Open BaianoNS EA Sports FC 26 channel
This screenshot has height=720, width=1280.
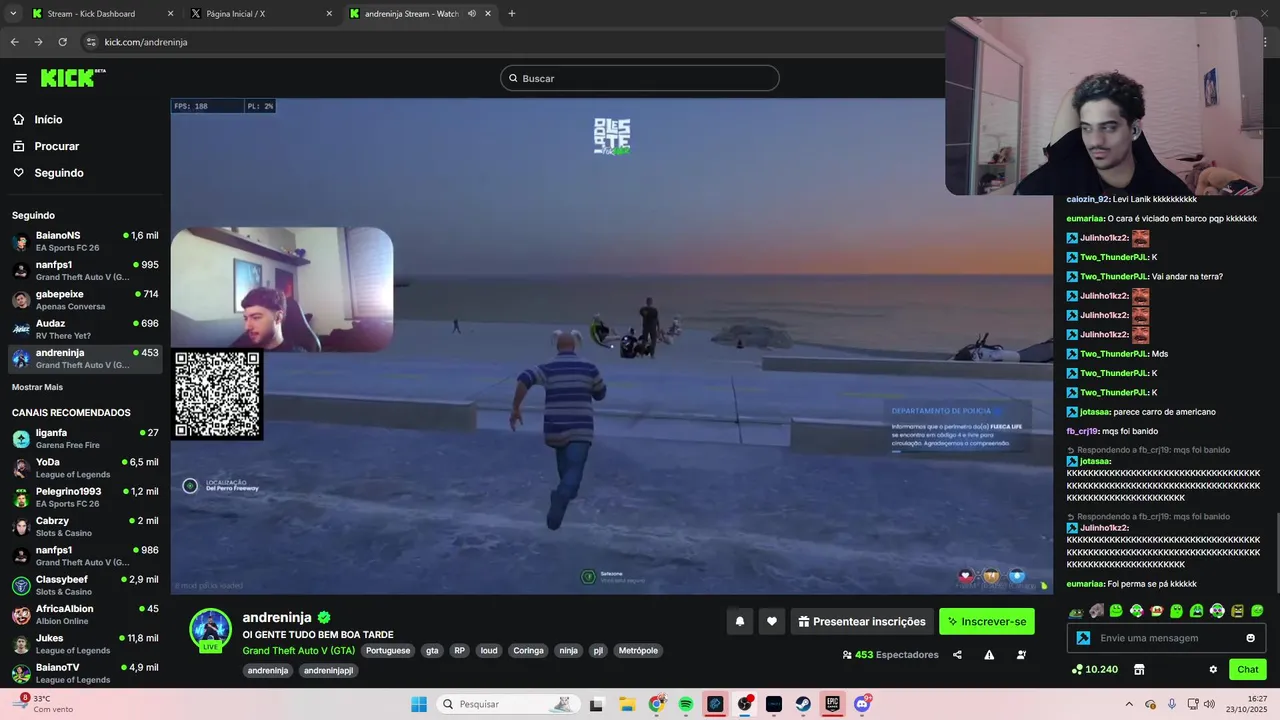(85, 241)
